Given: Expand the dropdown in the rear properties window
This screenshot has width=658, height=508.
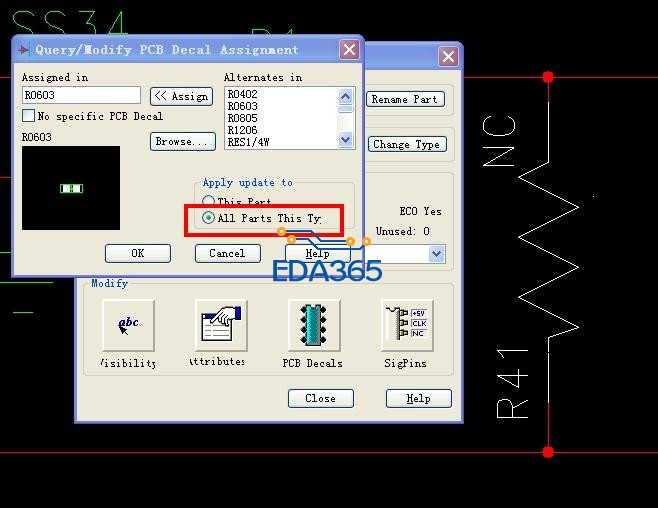Looking at the screenshot, I should pos(437,254).
